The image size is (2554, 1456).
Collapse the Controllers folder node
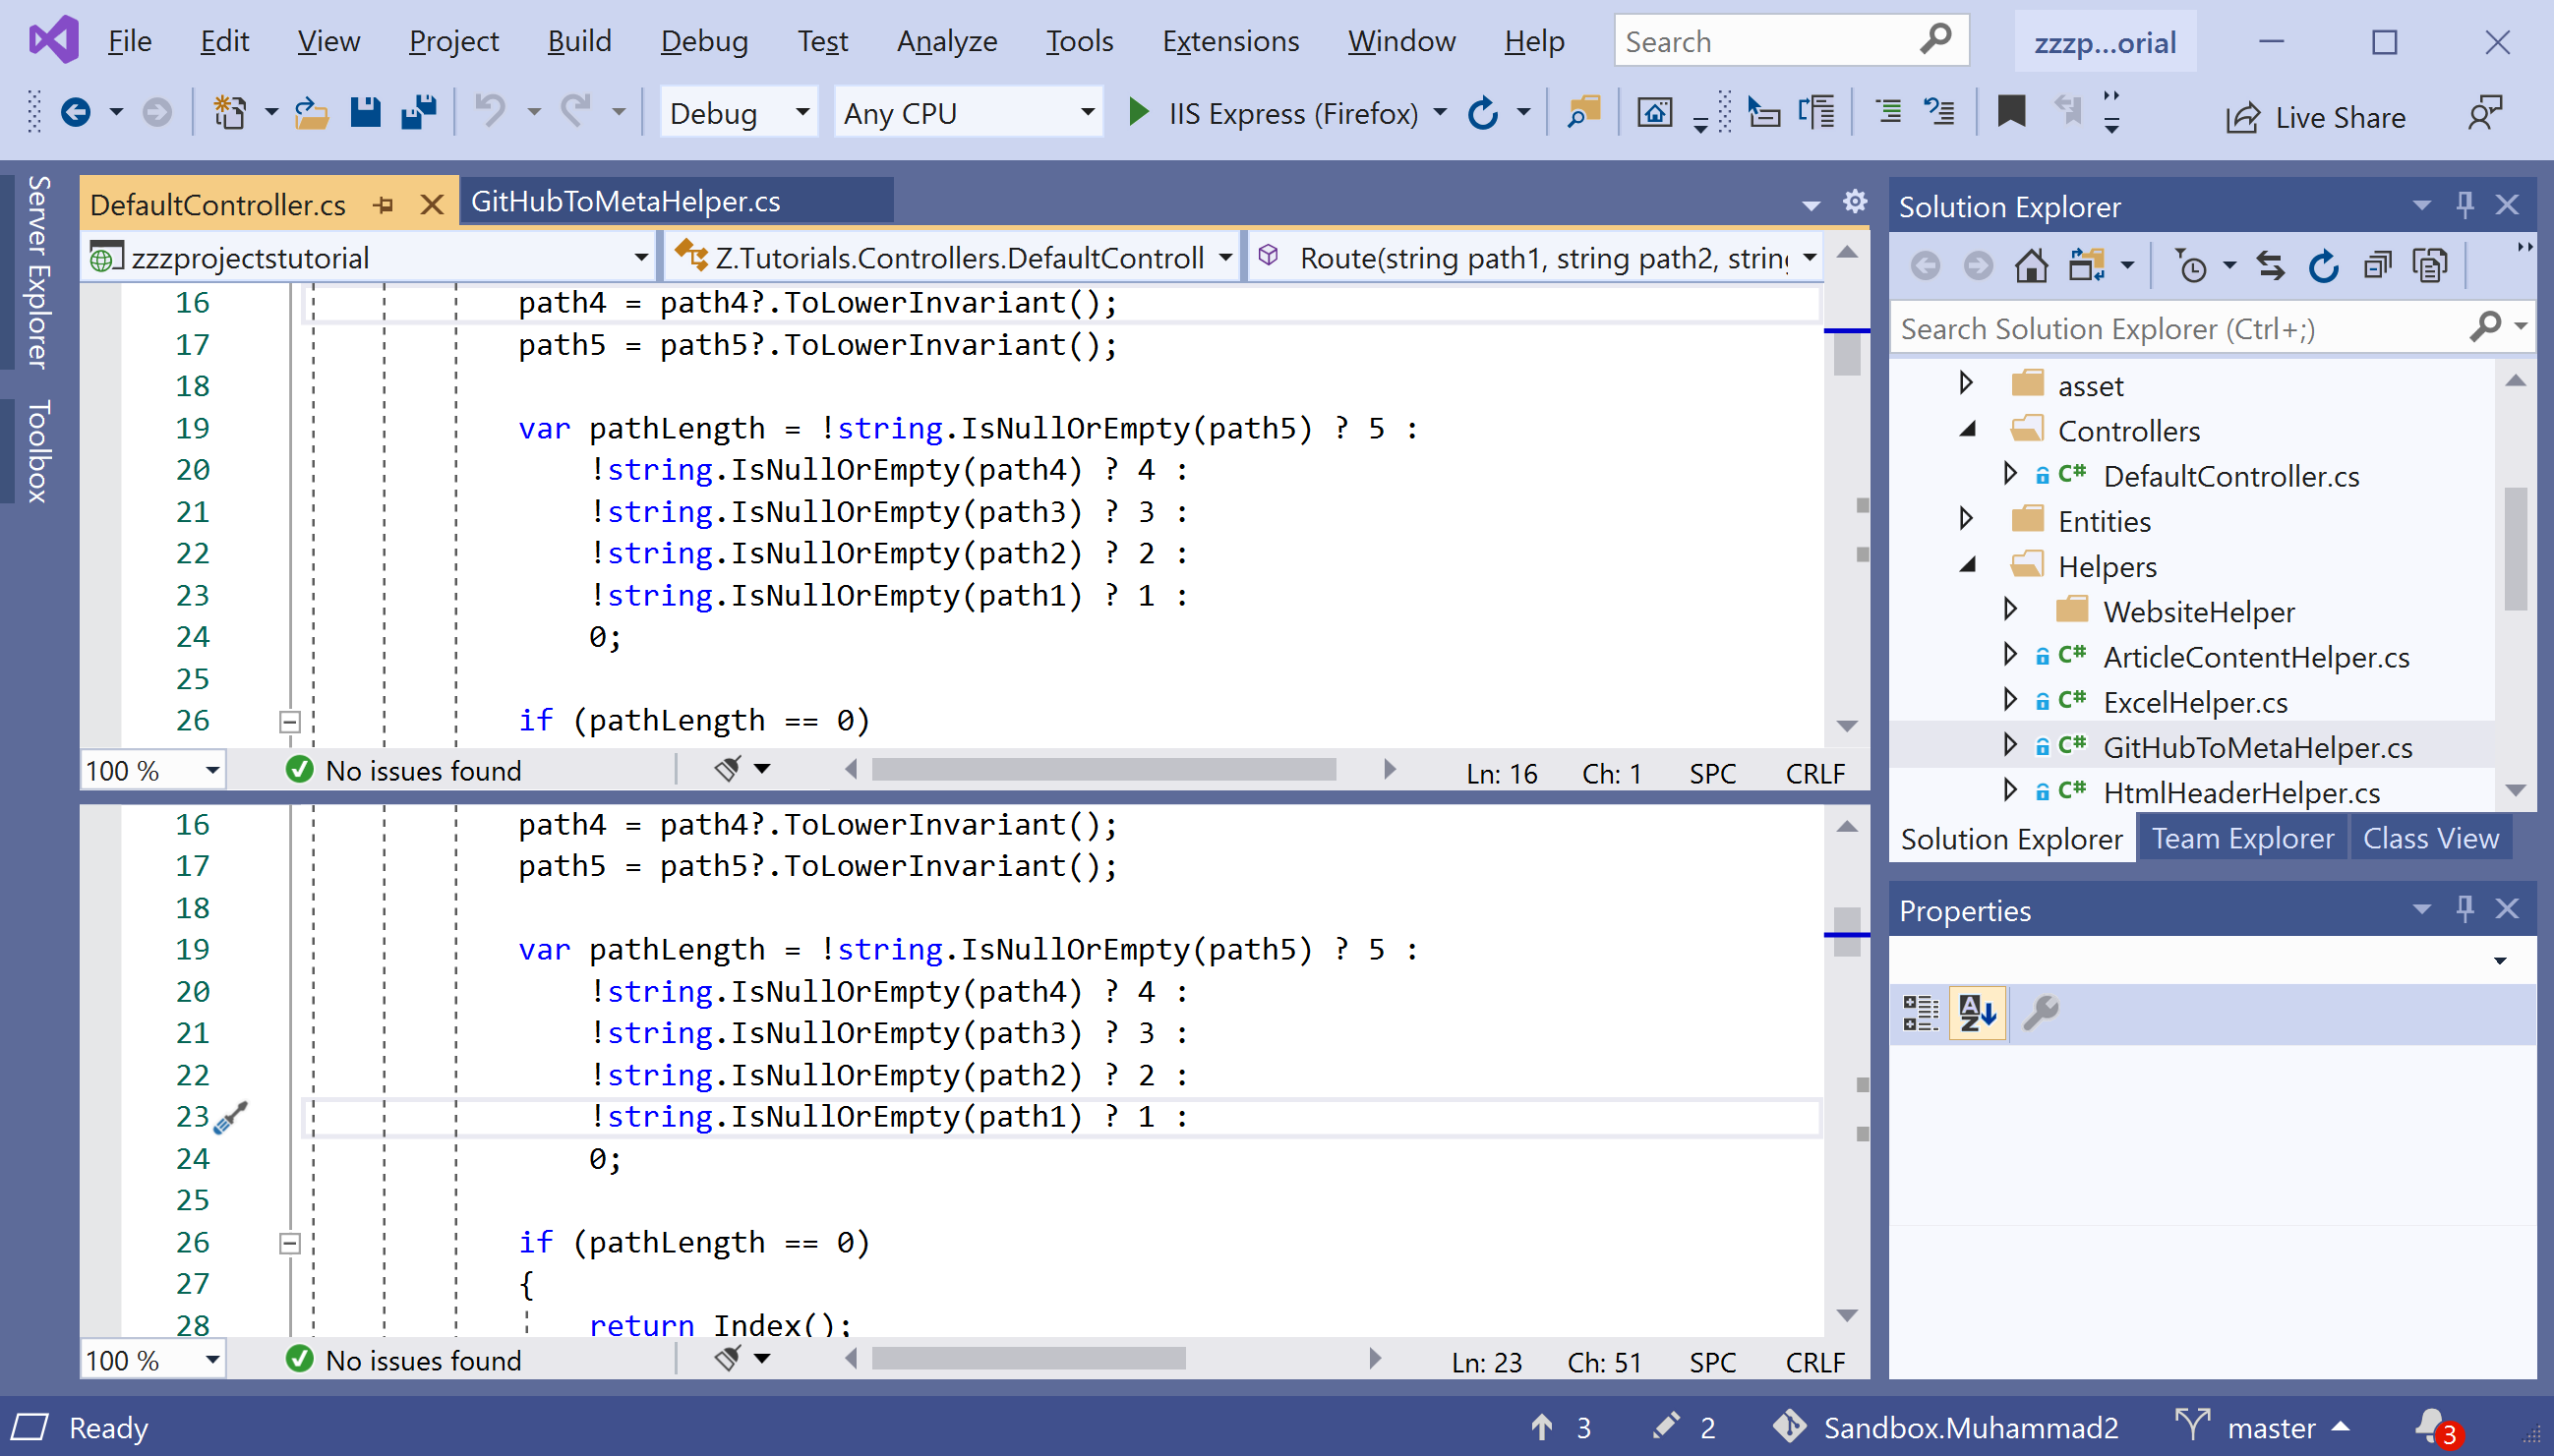pos(1968,430)
